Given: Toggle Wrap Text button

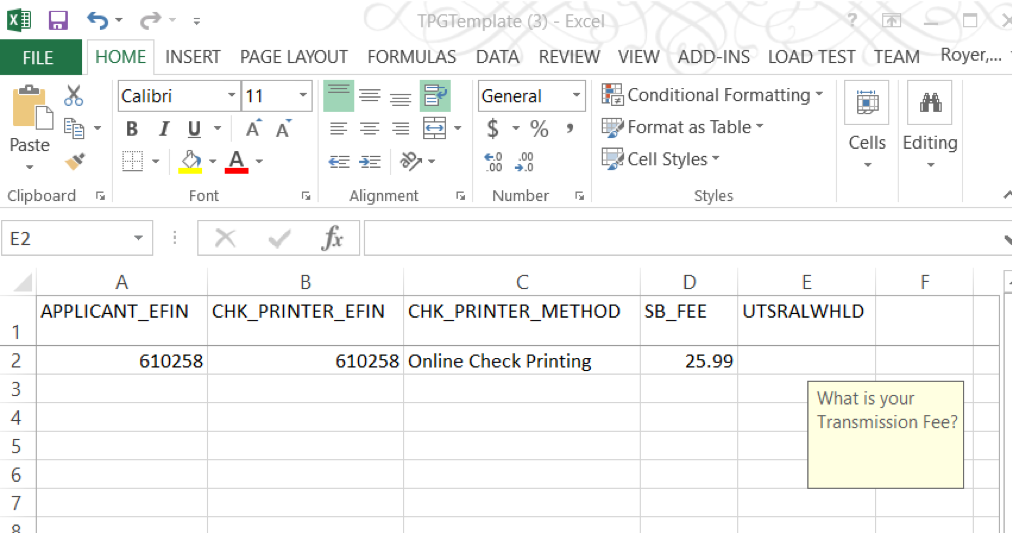Looking at the screenshot, I should pyautogui.click(x=434, y=96).
